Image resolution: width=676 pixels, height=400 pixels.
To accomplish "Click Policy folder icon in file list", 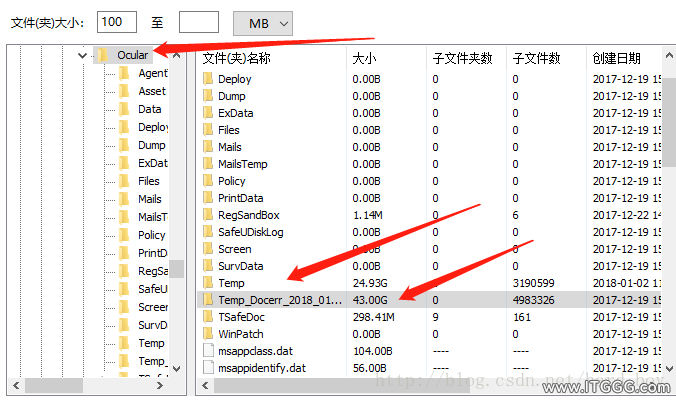I will click(x=208, y=181).
